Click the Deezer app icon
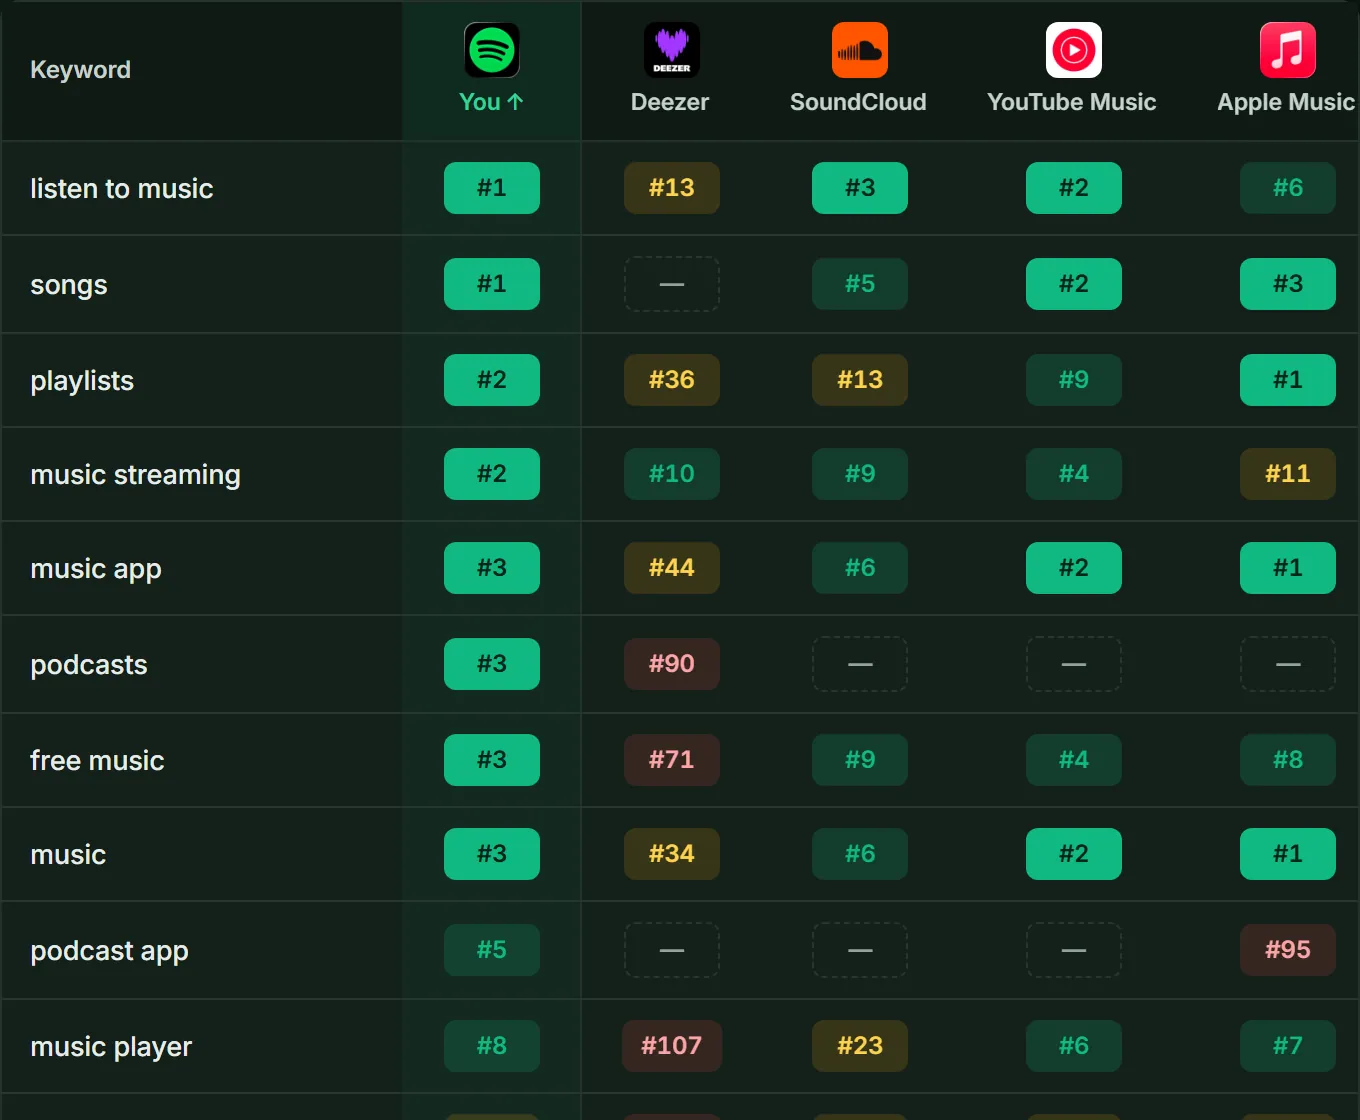Screen dimensions: 1360x1120 672,50
